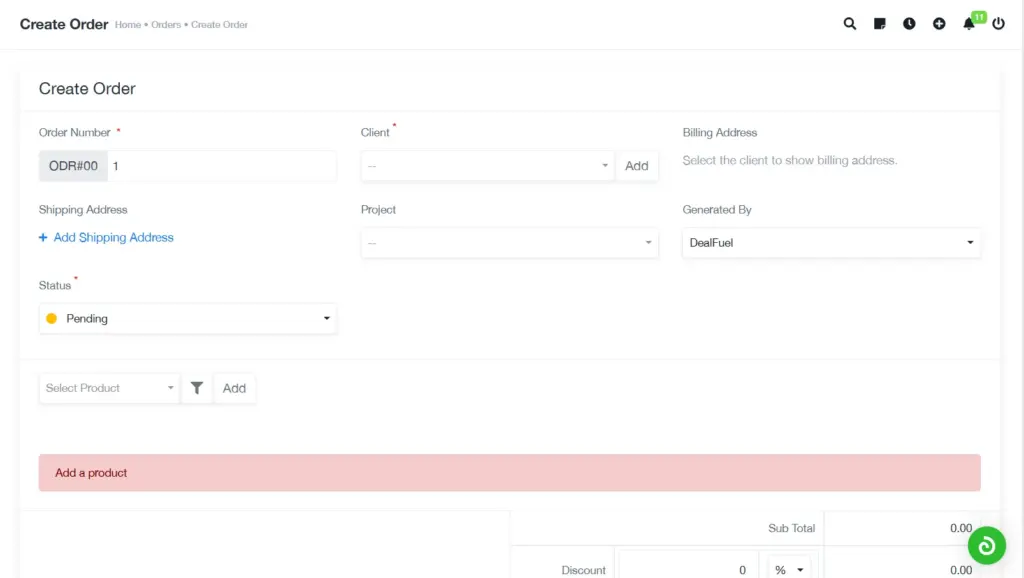Open the product filter funnel icon

coord(196,388)
